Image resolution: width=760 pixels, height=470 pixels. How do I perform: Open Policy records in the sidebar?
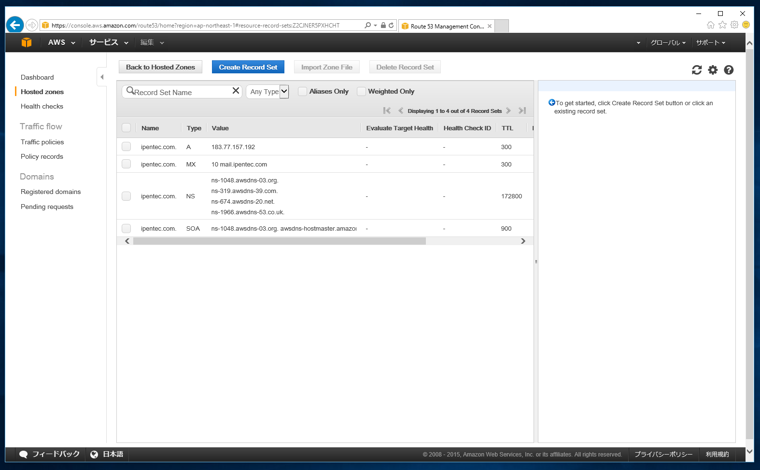(x=42, y=157)
